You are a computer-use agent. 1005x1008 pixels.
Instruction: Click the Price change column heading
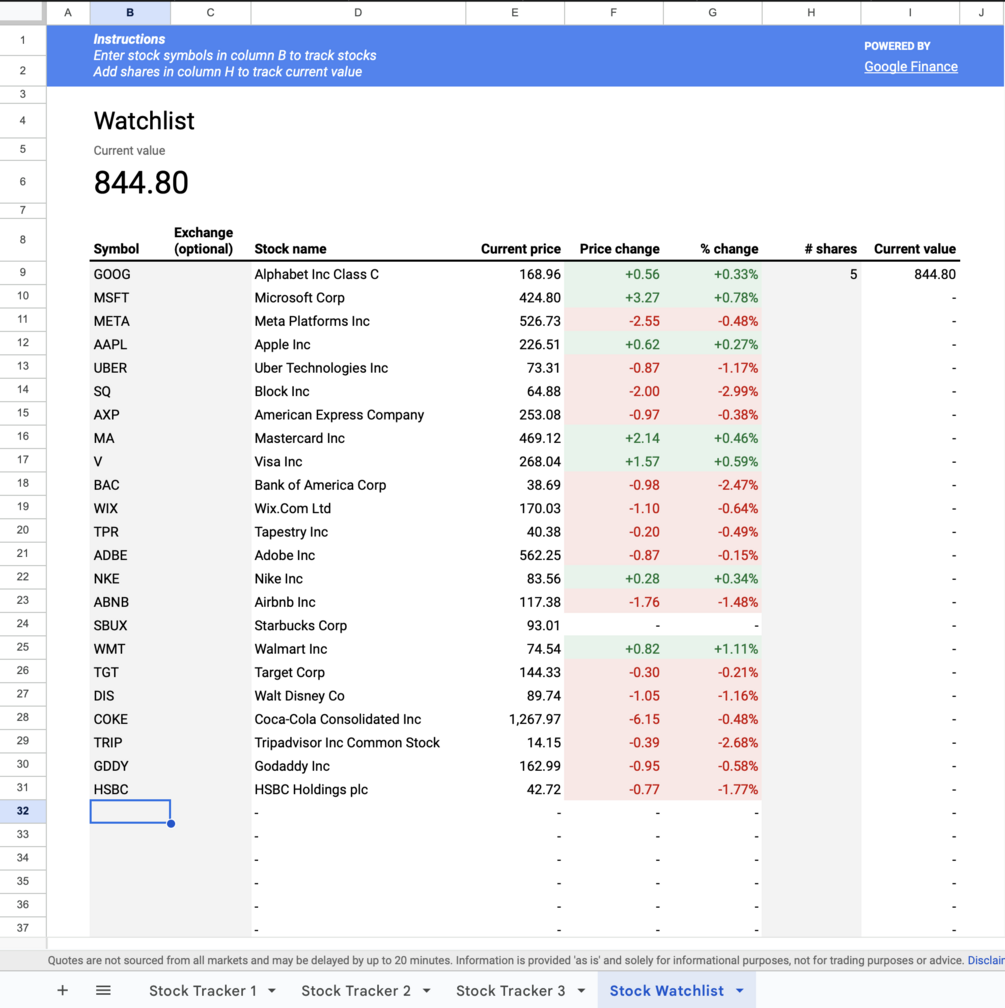coord(619,249)
